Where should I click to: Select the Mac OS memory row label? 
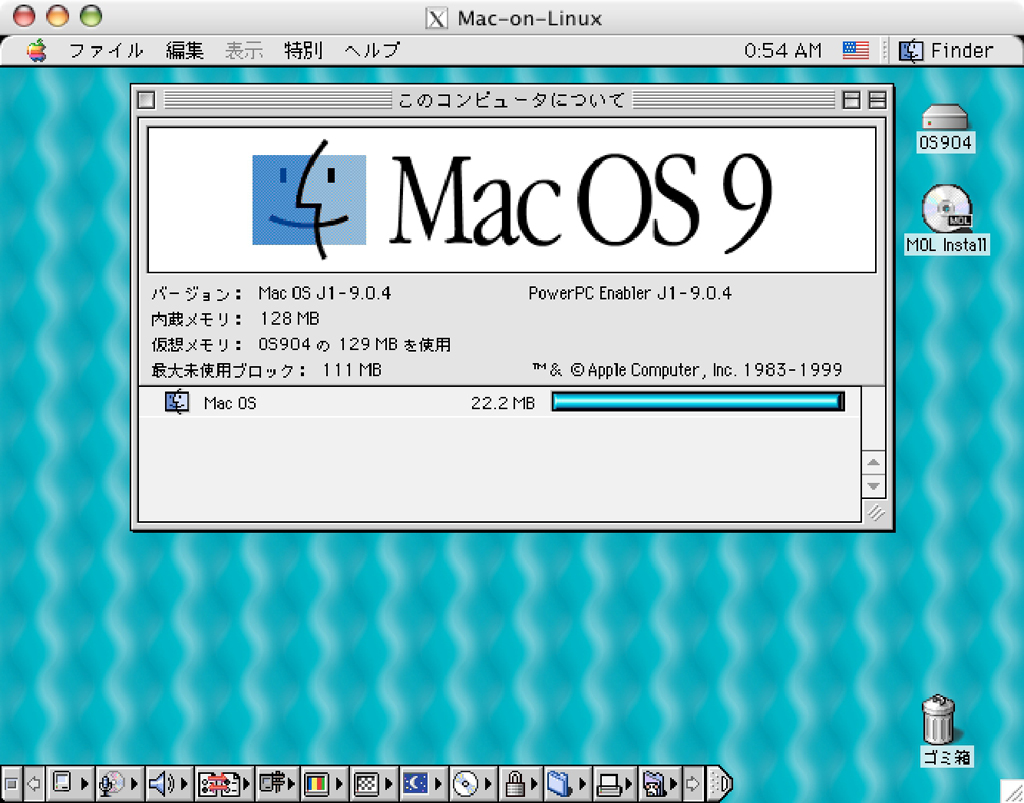coord(230,403)
